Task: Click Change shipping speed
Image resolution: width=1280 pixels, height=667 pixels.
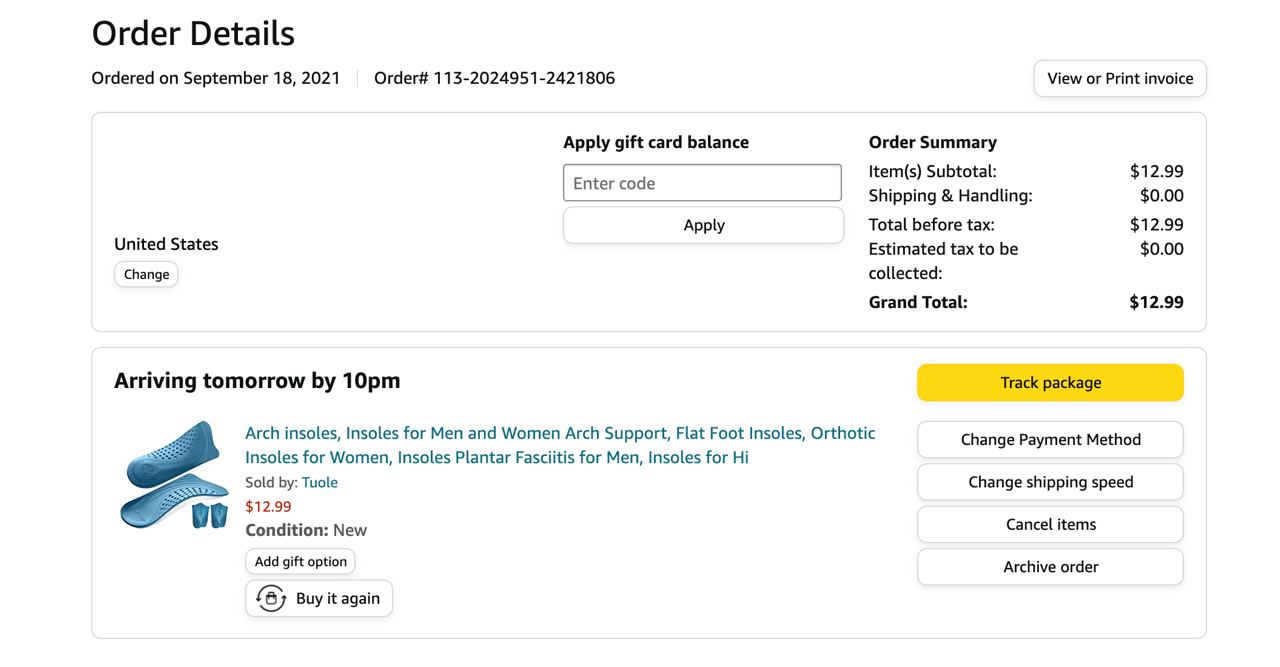Action: (x=1050, y=482)
